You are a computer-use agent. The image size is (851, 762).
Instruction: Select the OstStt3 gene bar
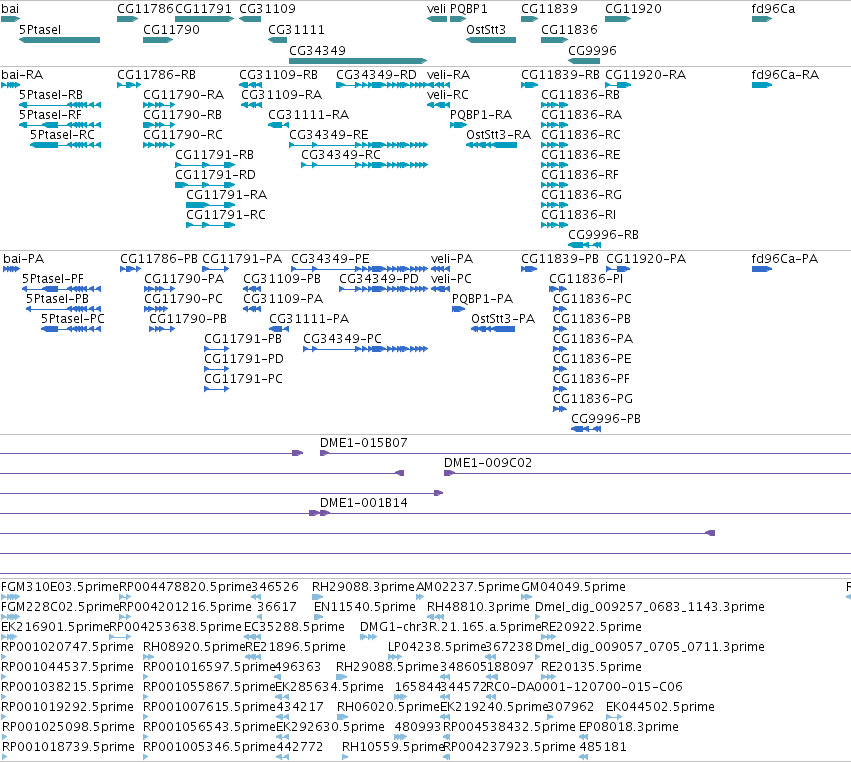[491, 40]
